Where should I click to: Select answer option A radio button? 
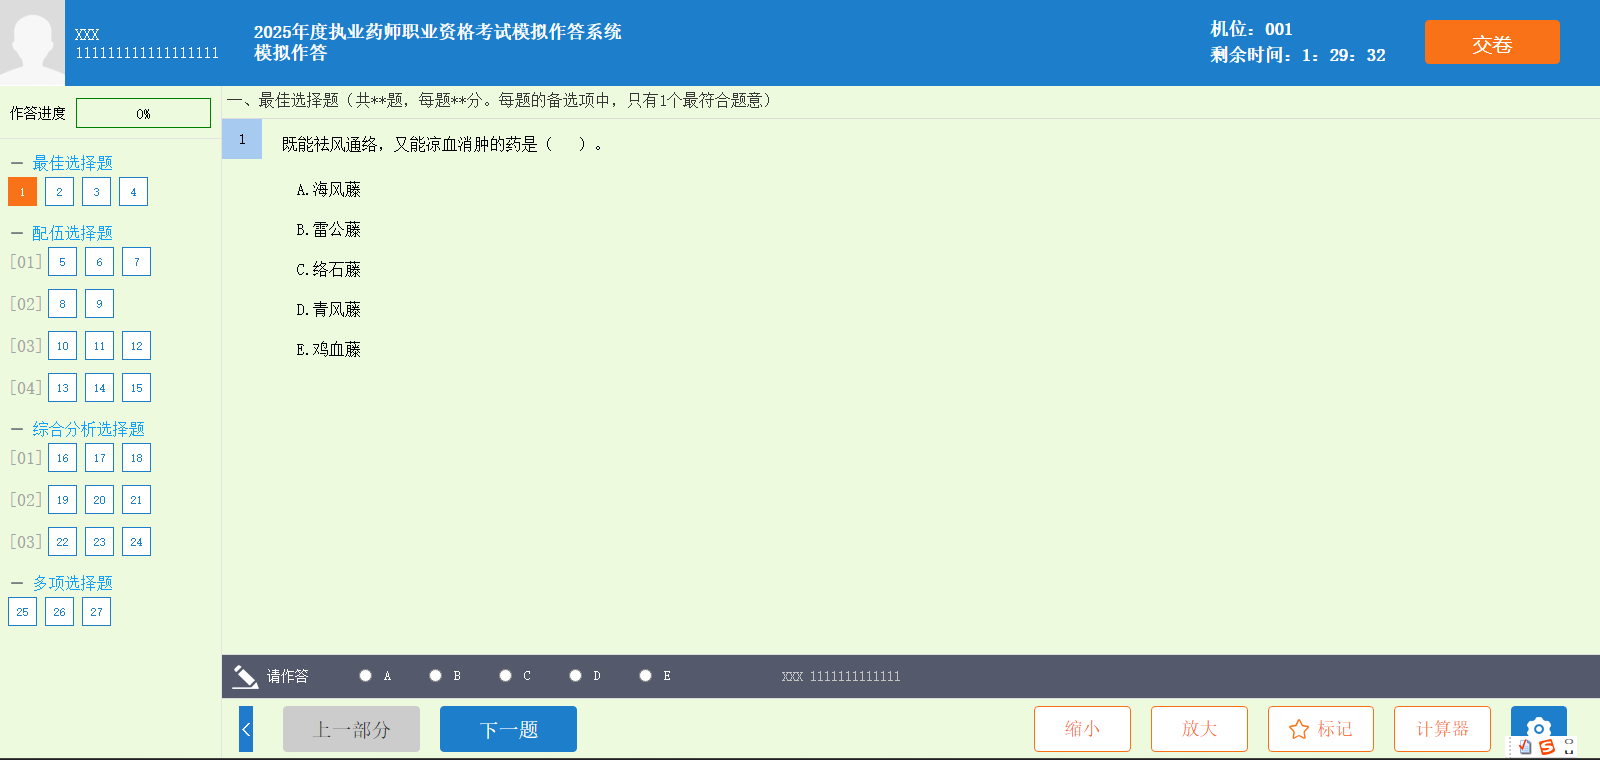366,676
